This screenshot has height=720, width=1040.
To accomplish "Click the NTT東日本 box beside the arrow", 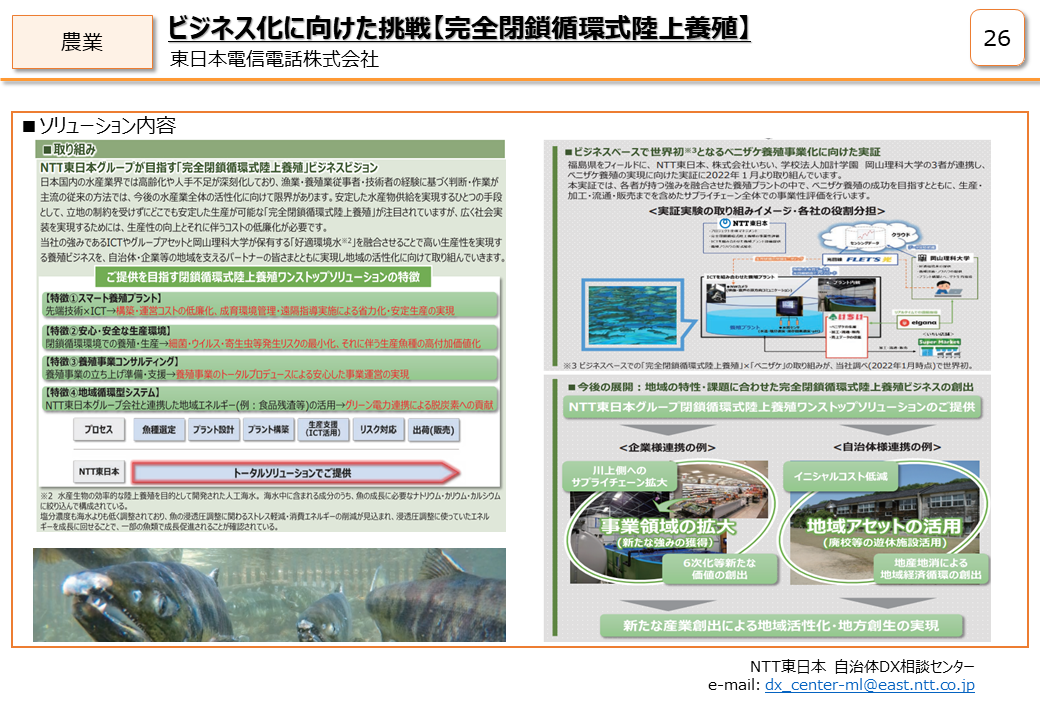I will tap(99, 472).
